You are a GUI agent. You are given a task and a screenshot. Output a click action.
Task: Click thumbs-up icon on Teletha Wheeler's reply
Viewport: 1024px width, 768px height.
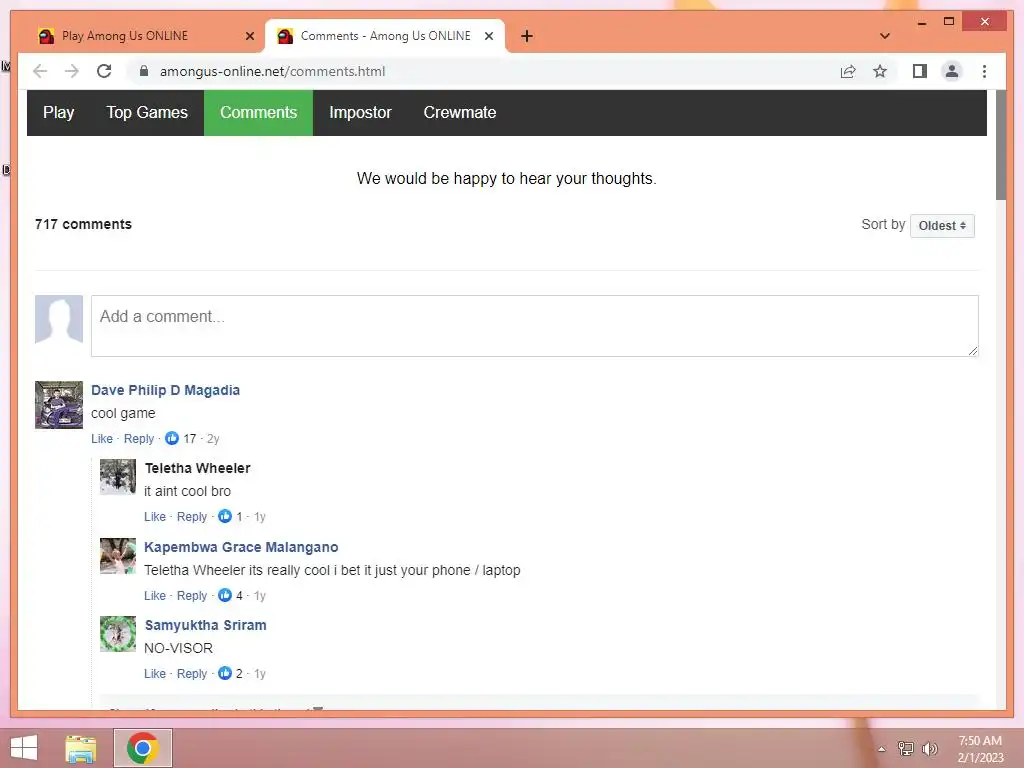coord(225,516)
